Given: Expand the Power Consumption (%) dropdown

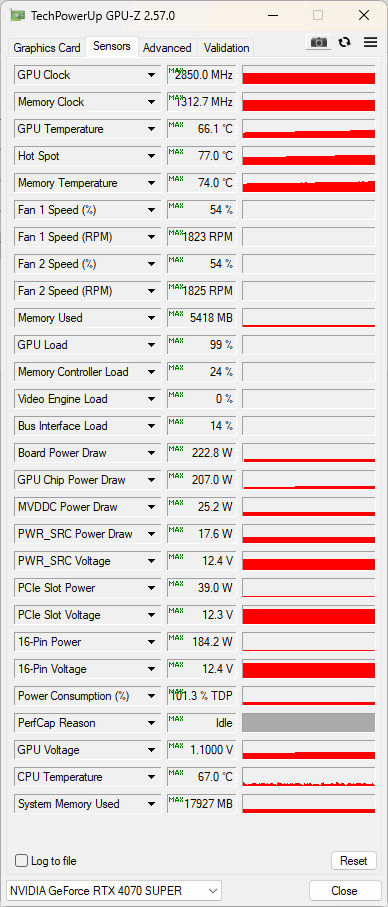Looking at the screenshot, I should click(x=151, y=696).
